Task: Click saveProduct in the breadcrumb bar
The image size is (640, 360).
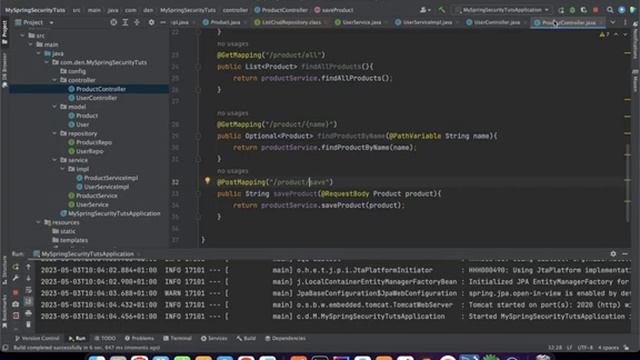Action: pyautogui.click(x=337, y=10)
